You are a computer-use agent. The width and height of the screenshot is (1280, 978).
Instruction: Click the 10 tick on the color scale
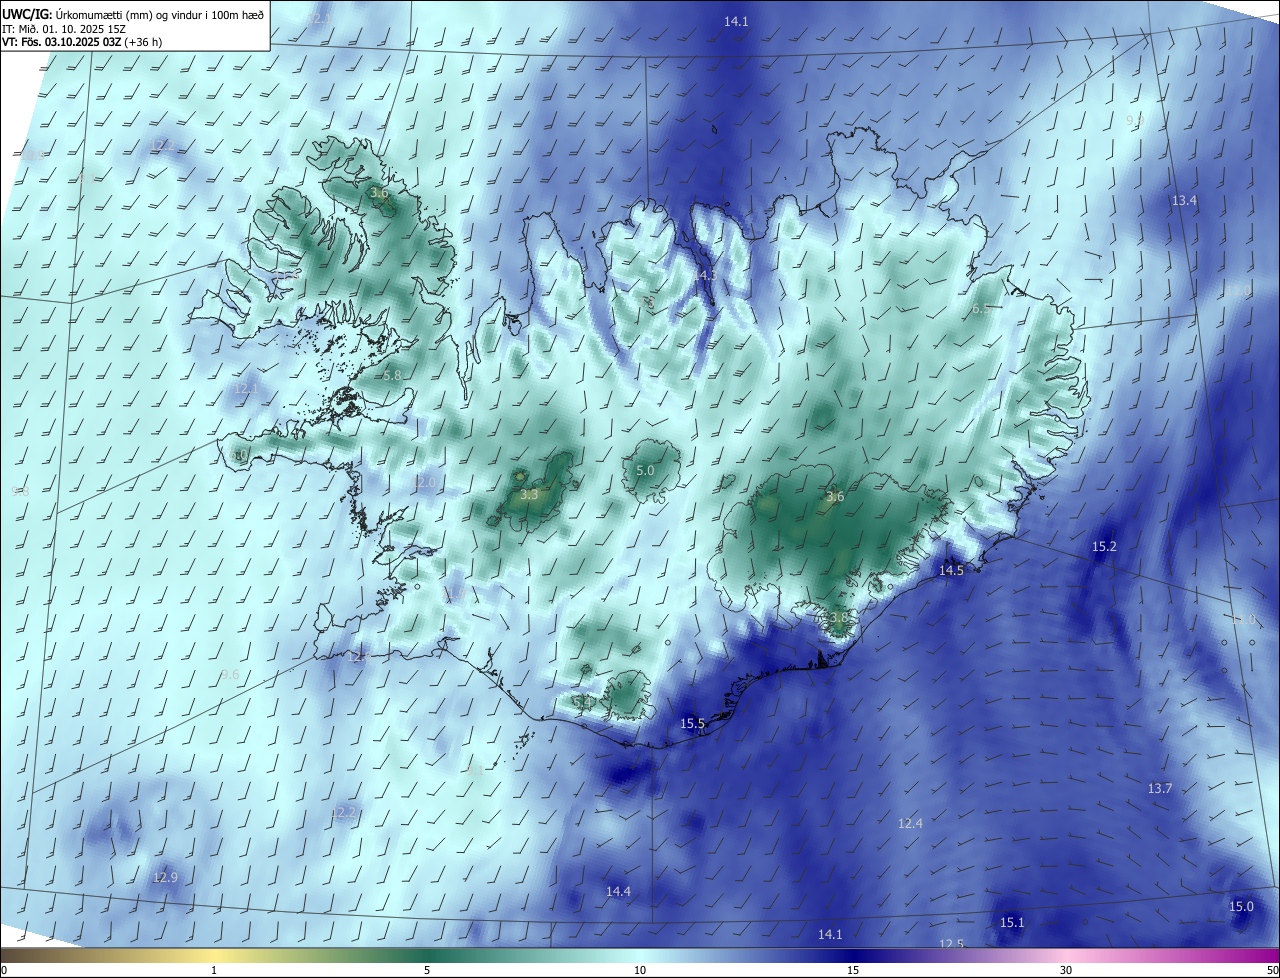(x=640, y=970)
